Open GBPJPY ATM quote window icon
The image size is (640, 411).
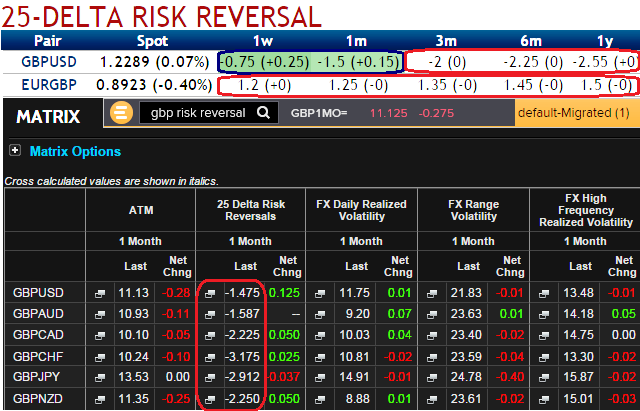[100, 378]
